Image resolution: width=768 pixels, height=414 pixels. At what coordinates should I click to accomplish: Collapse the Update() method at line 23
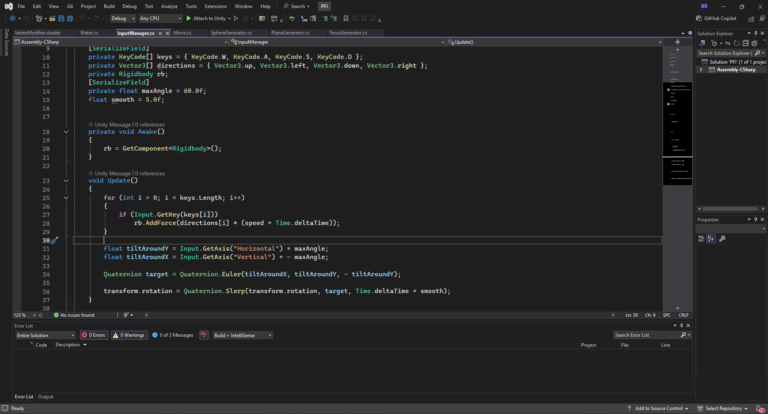click(x=66, y=181)
